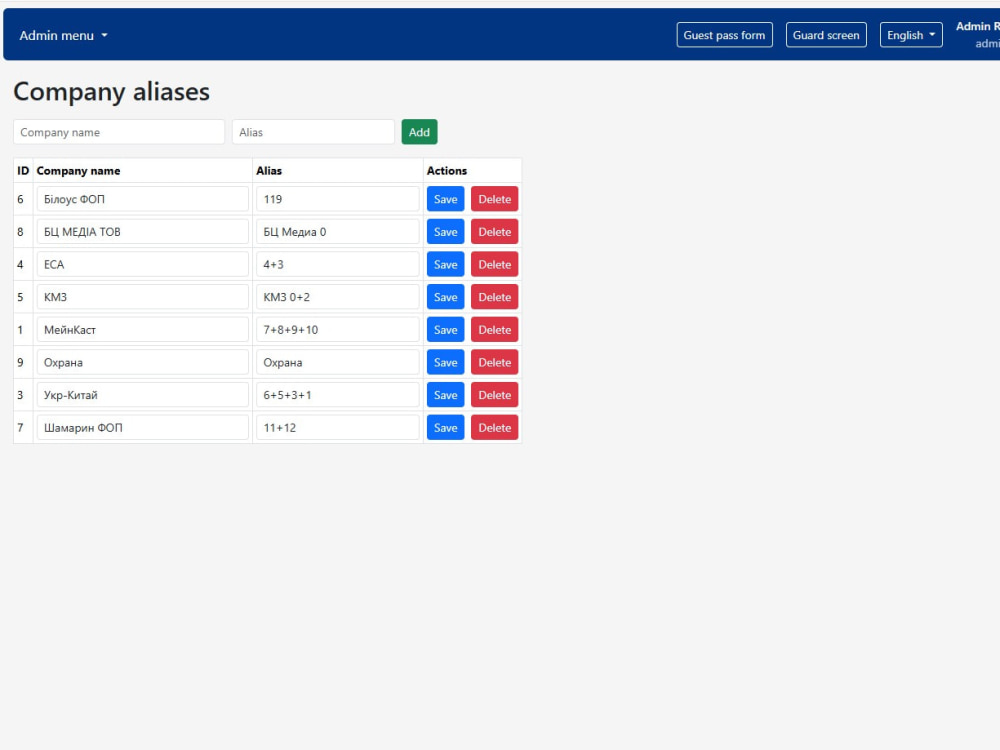Screen dimensions: 1000x750
Task: Edit the company name Укр-Китай
Action: [142, 395]
